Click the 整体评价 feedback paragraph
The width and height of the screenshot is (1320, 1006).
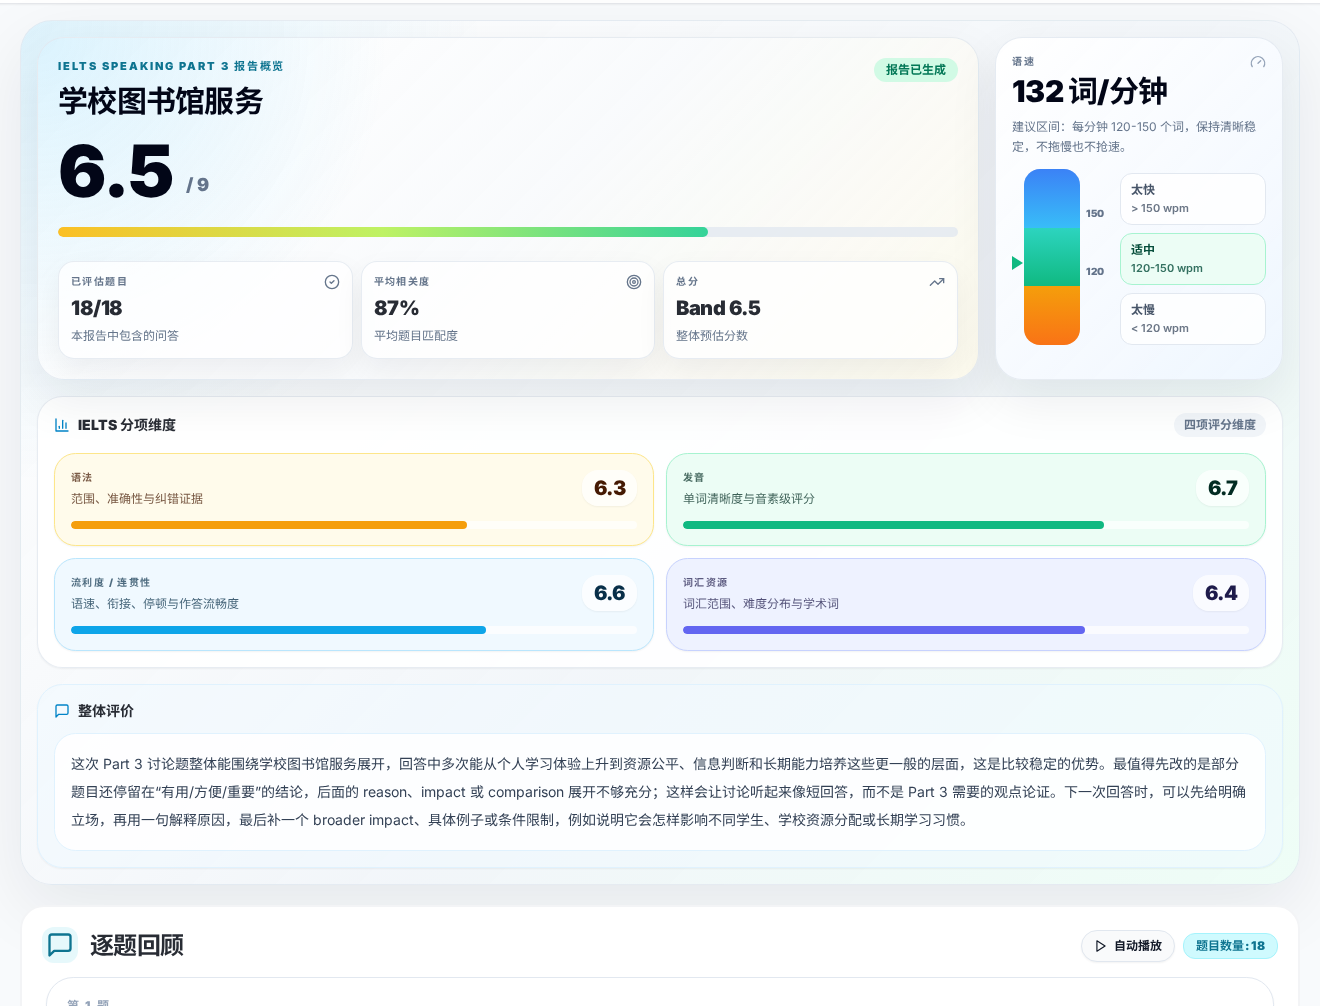(660, 792)
